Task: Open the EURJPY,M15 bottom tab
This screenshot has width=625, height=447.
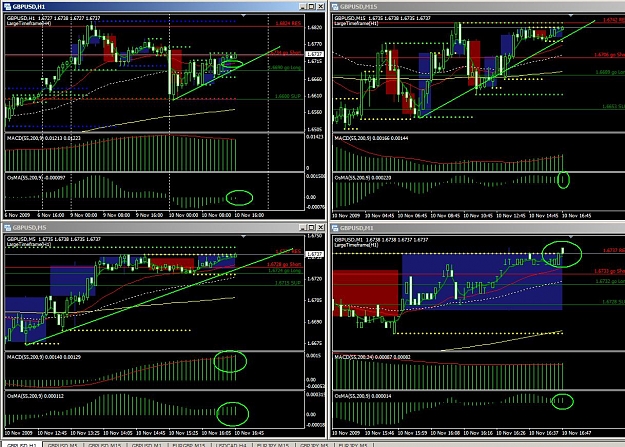Action: click(x=273, y=445)
